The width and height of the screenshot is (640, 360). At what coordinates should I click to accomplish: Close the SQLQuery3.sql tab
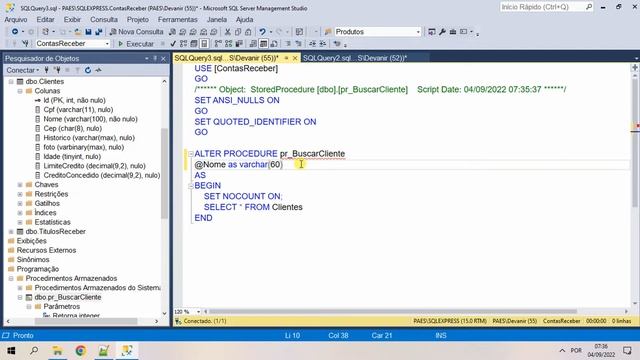coord(295,58)
